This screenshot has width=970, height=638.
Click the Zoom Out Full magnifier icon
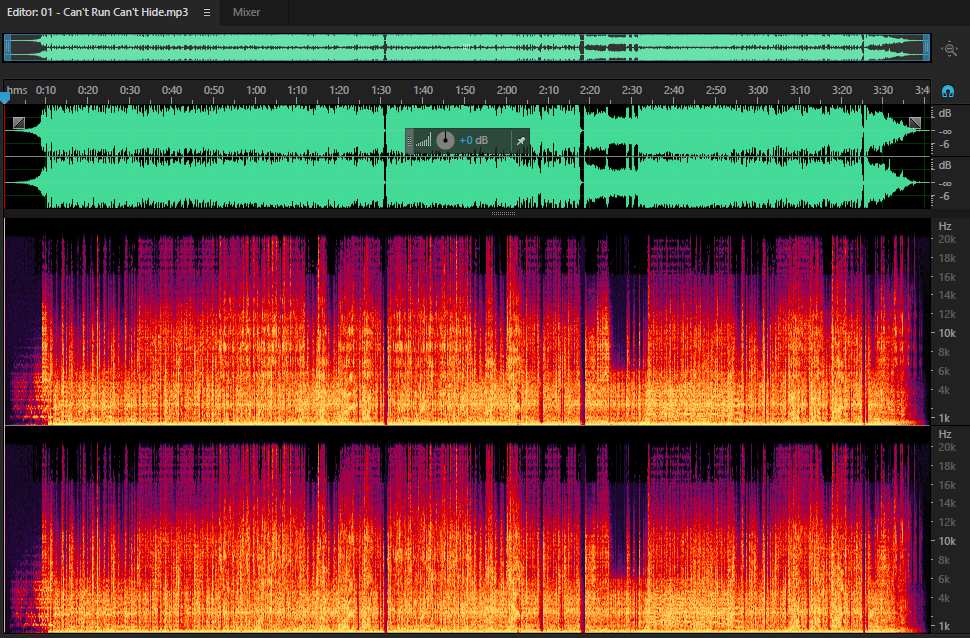[950, 49]
